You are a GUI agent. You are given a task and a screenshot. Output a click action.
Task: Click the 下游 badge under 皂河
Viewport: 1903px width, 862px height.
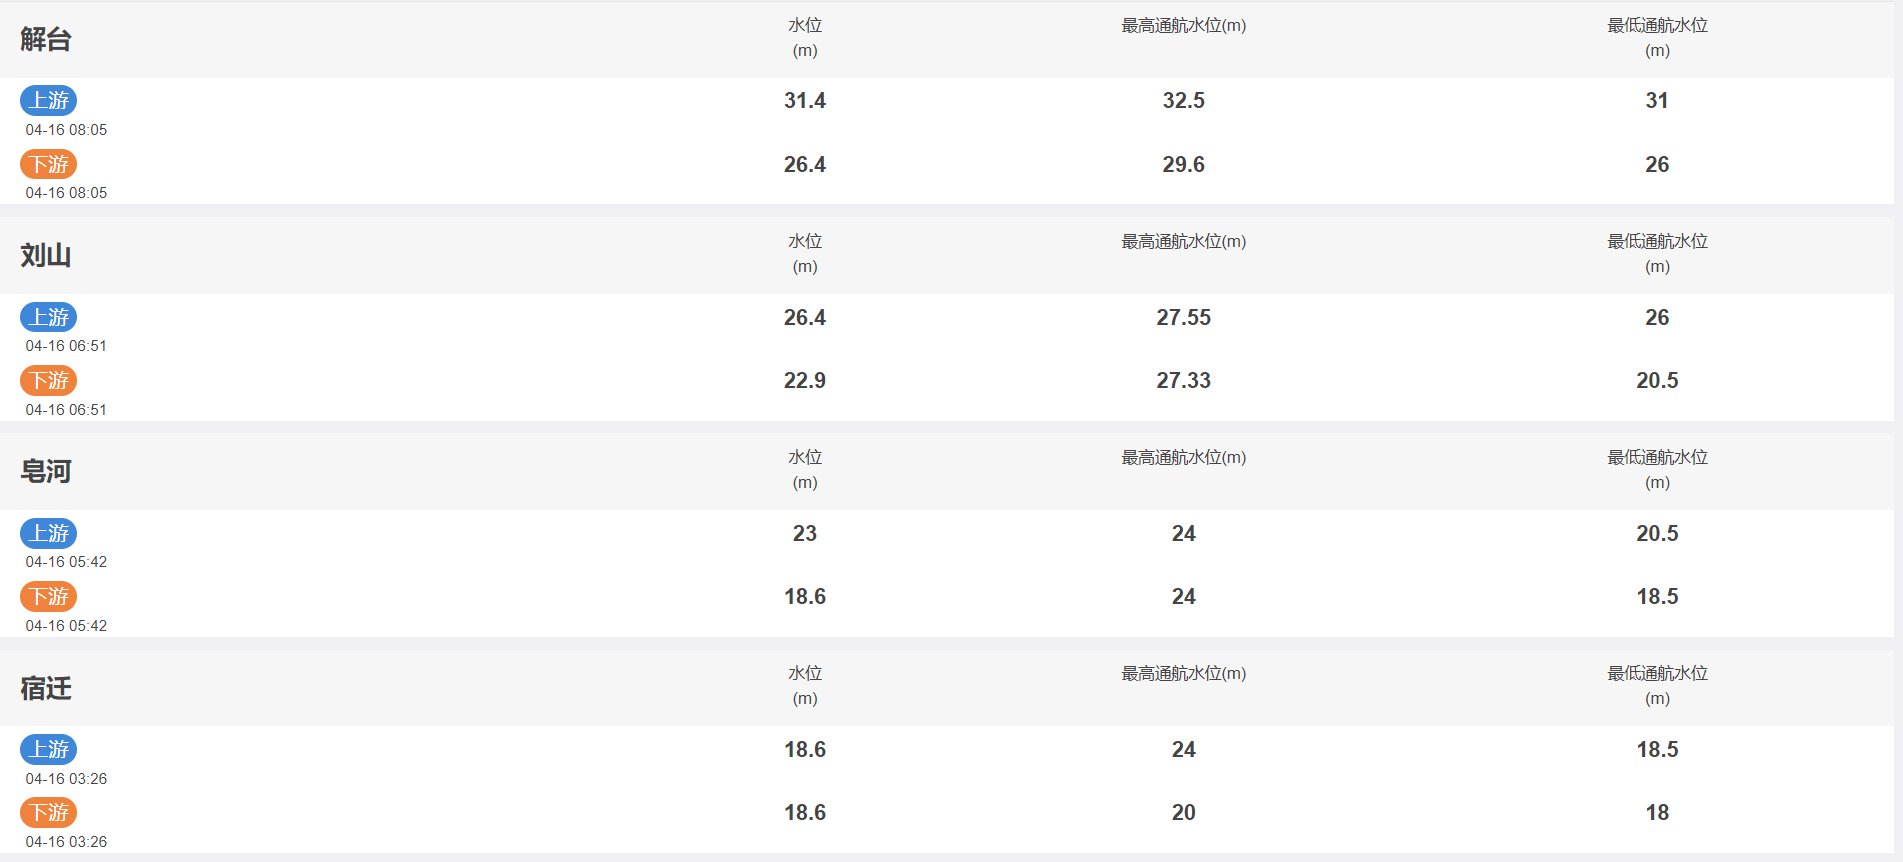49,596
